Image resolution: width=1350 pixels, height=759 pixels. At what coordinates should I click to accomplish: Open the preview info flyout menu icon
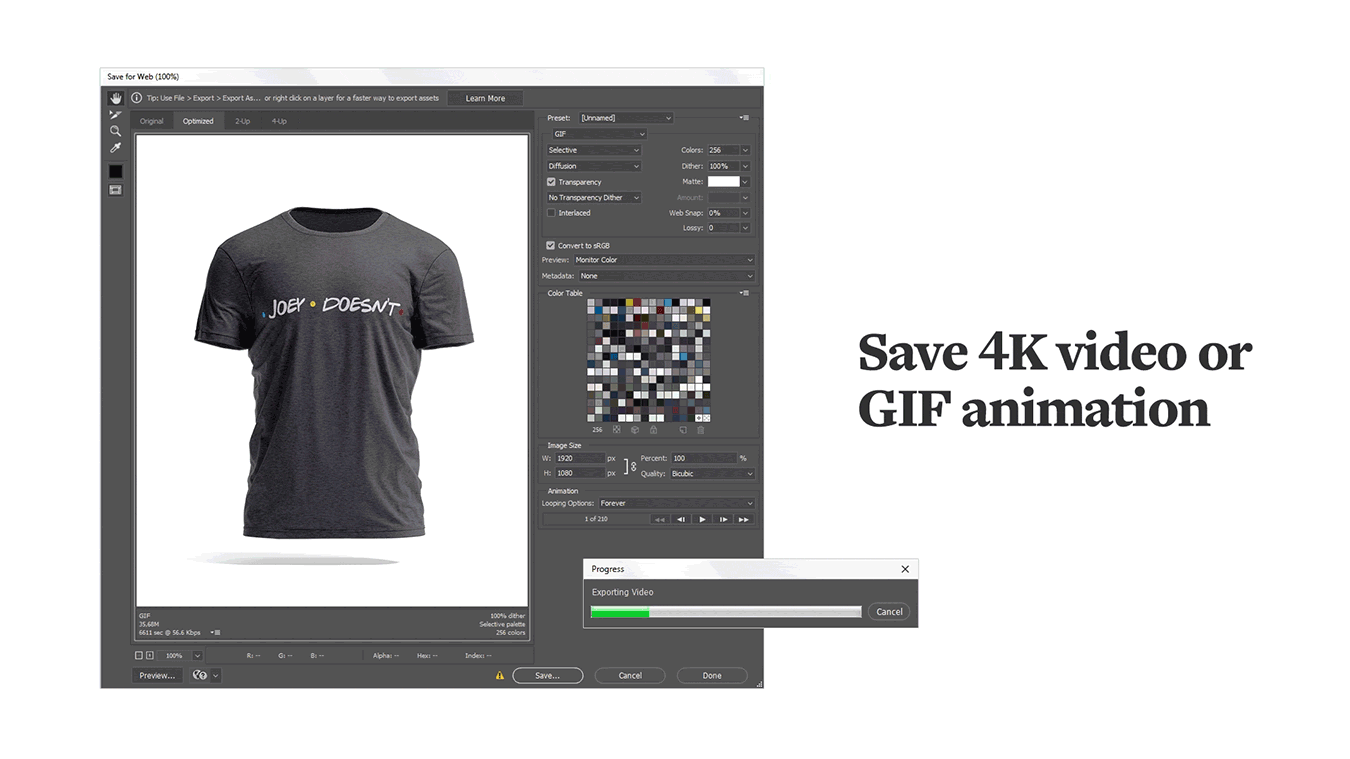coord(216,632)
